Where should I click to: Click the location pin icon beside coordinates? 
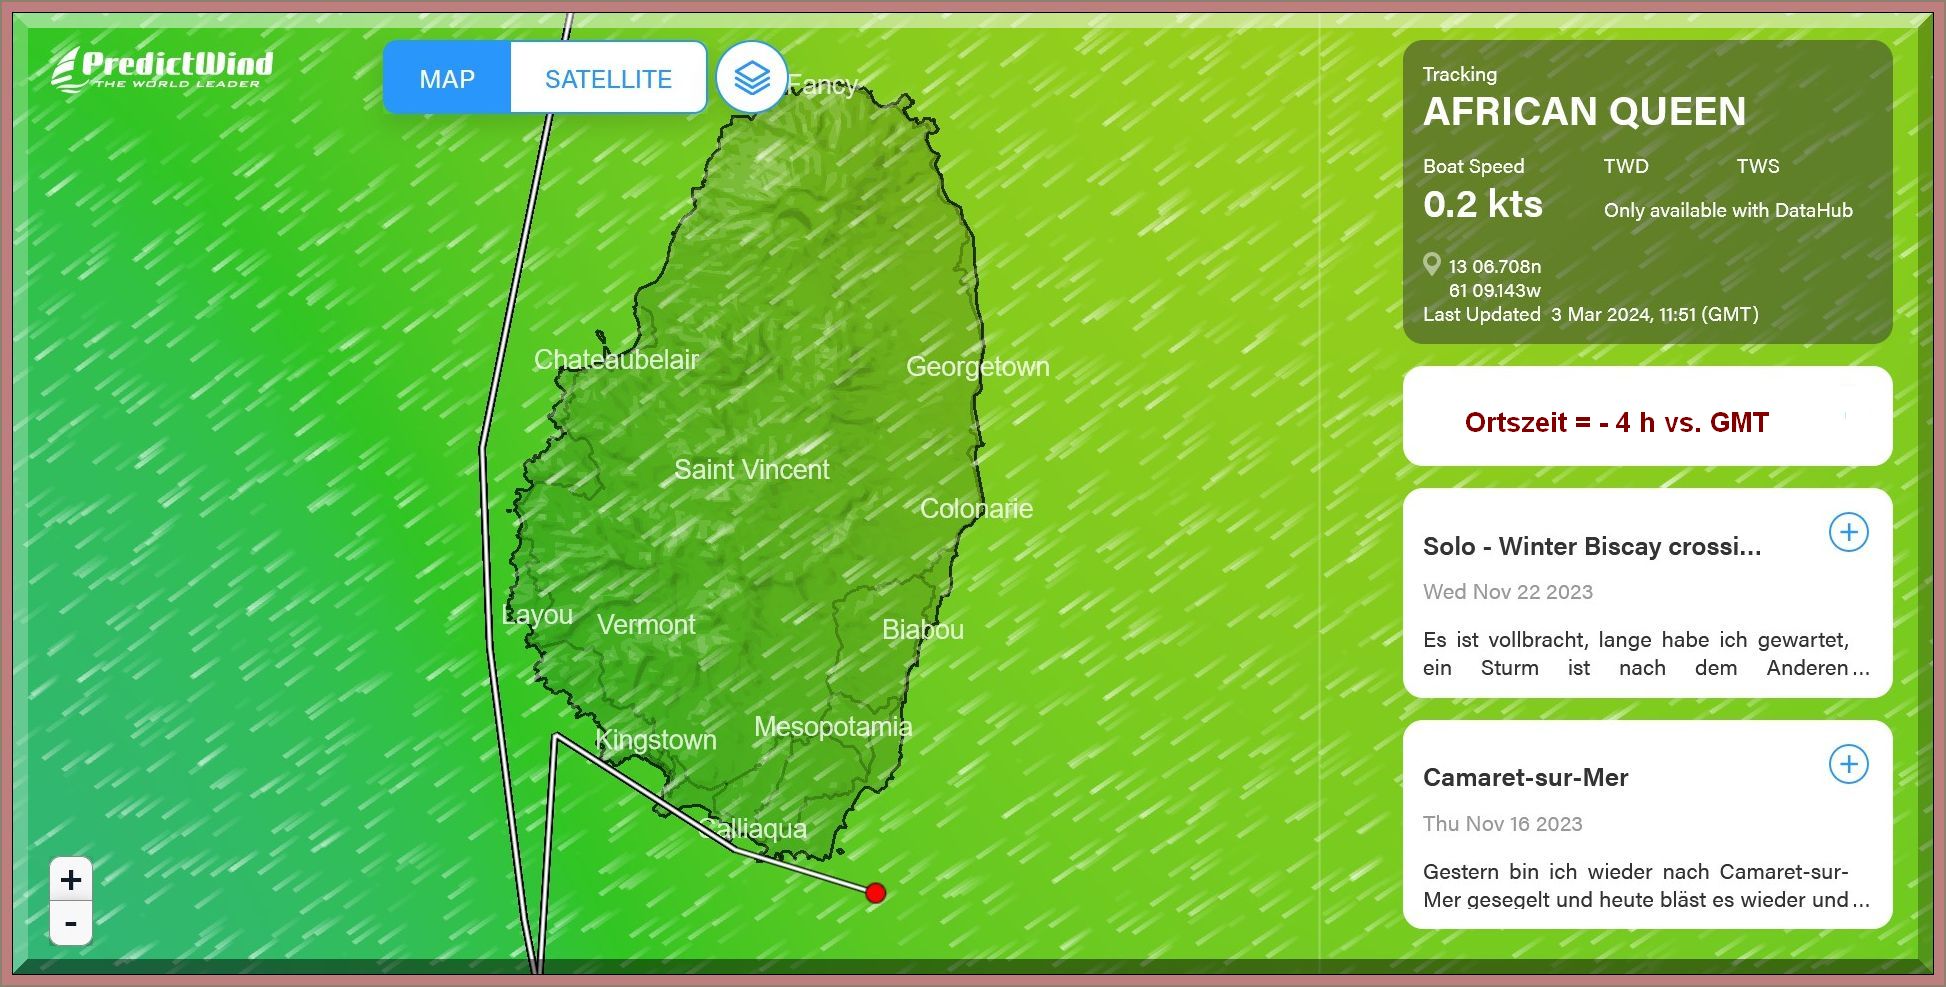1432,264
